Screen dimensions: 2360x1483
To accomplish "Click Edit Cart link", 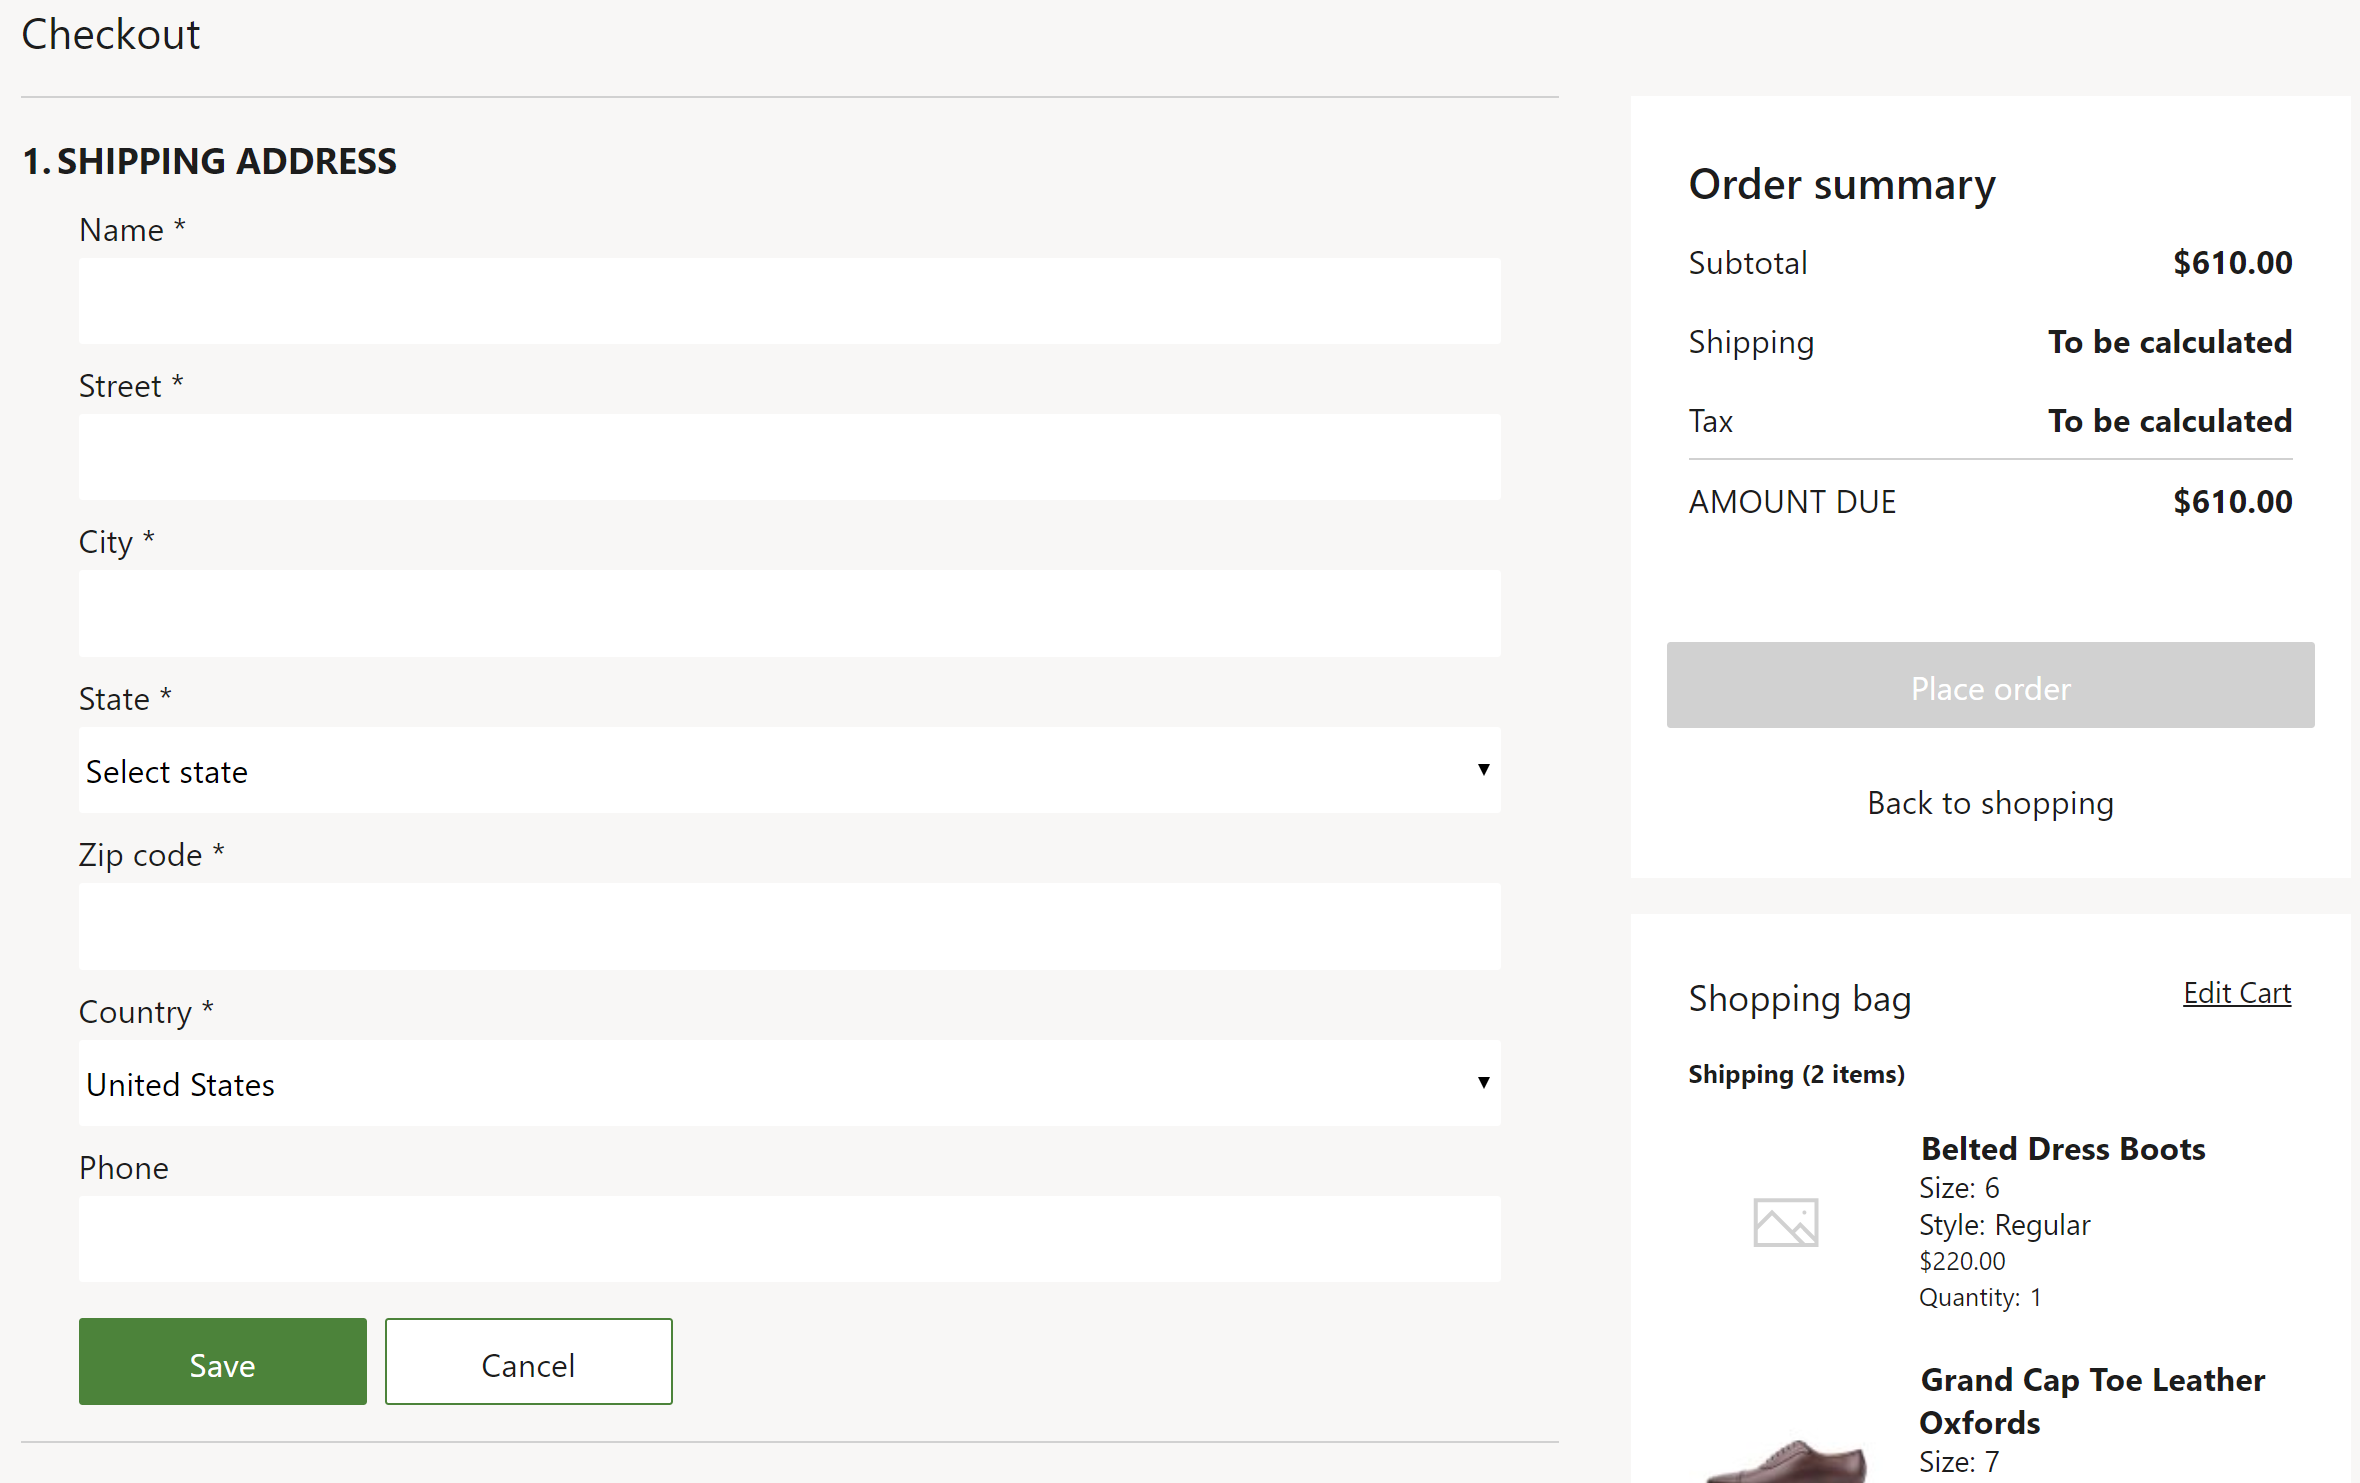I will [x=2237, y=993].
